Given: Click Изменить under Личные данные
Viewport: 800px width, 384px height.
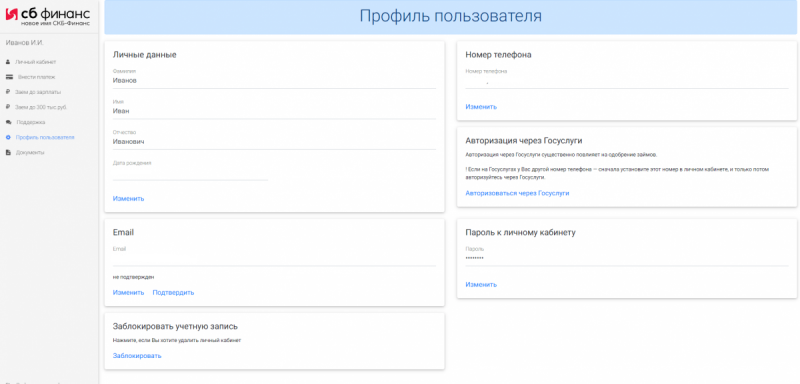Looking at the screenshot, I should point(128,198).
